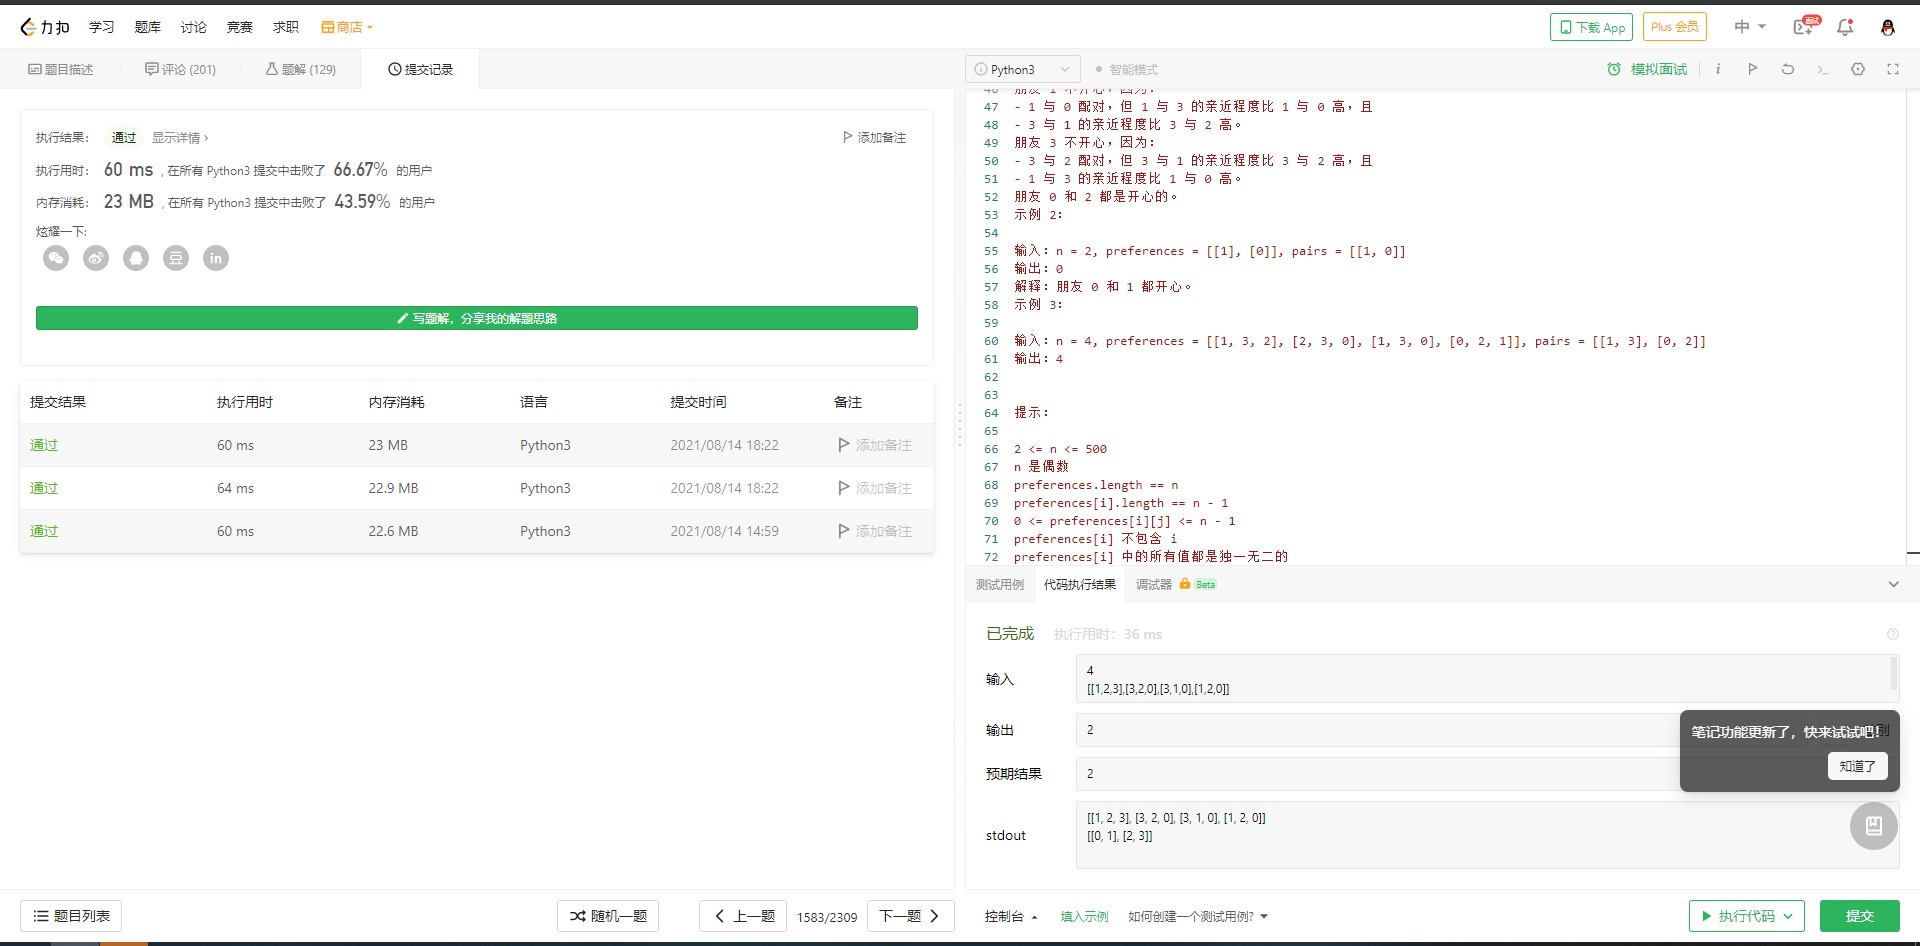Screen dimensions: 1920x946
Task: Click the code editor vertical scrollbar
Action: (1913, 325)
